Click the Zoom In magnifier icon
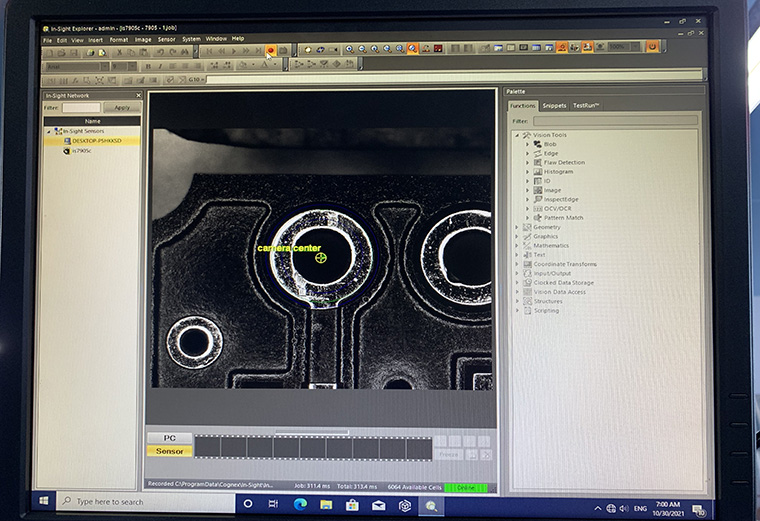Screen dimensions: 760x521 pos(349,49)
